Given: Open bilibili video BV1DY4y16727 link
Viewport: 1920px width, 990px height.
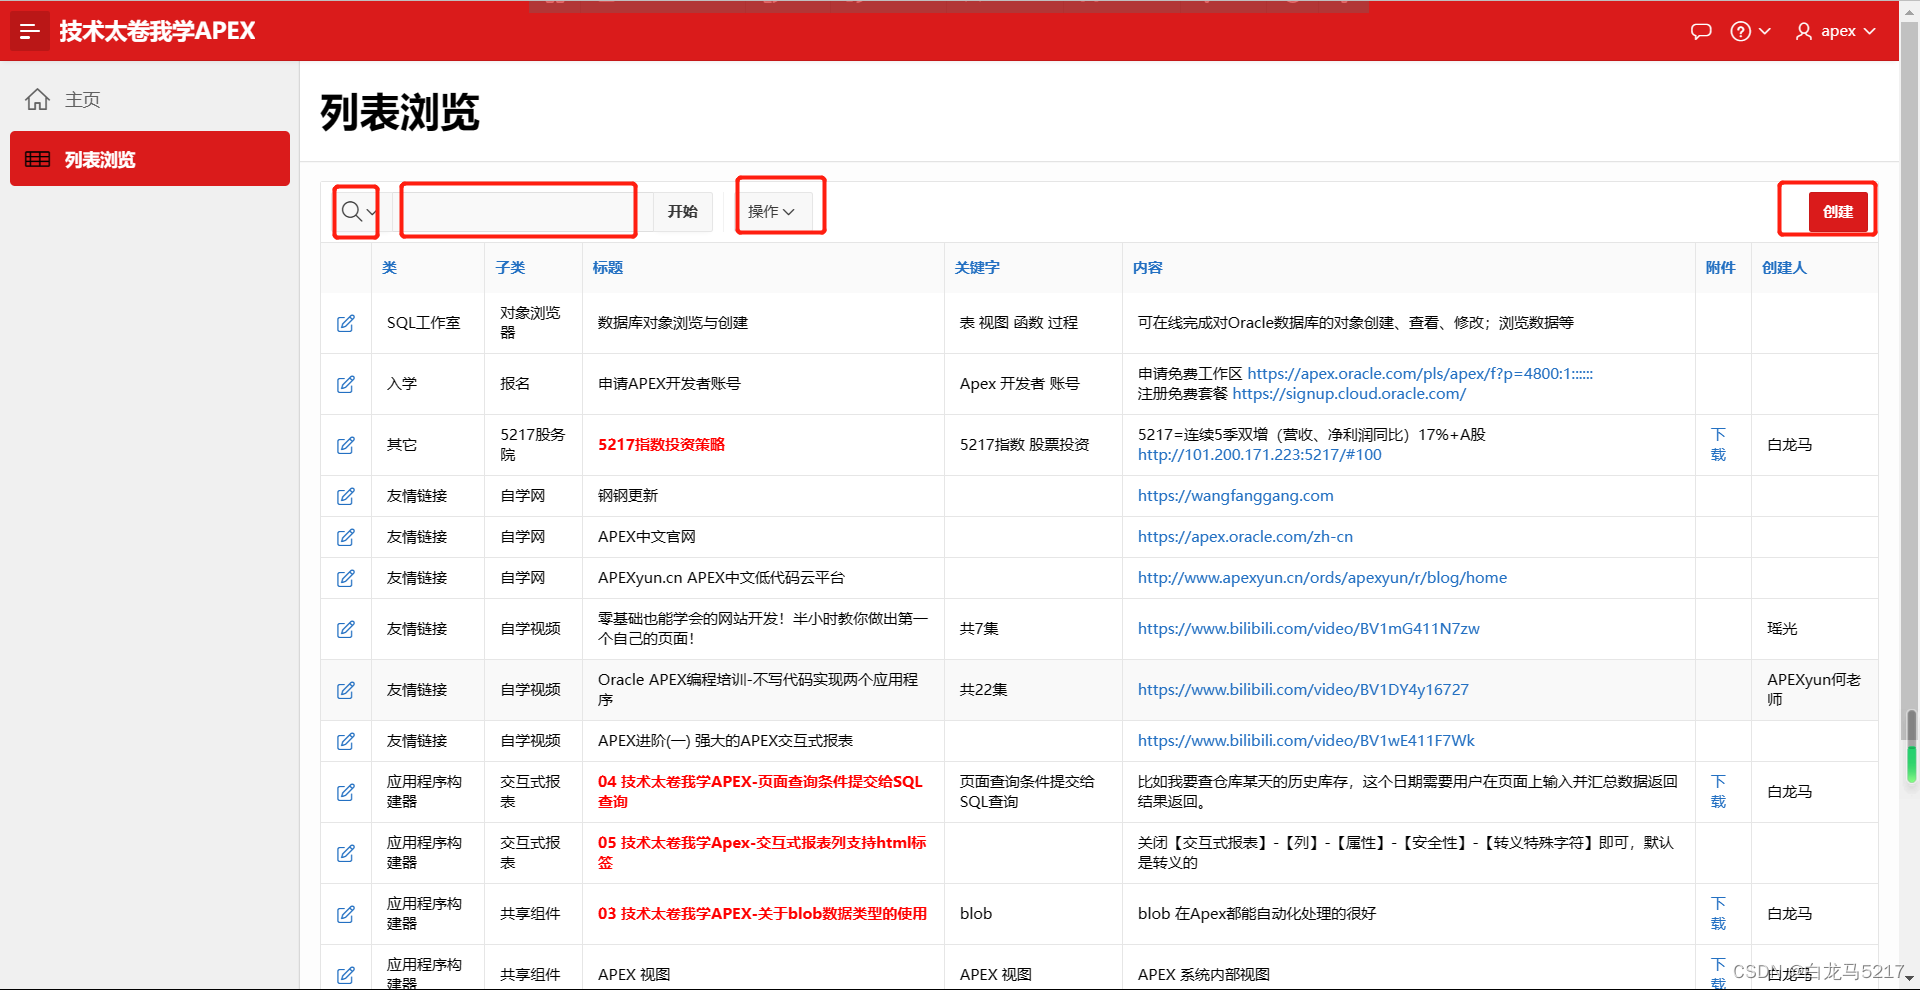Looking at the screenshot, I should pyautogui.click(x=1303, y=690).
